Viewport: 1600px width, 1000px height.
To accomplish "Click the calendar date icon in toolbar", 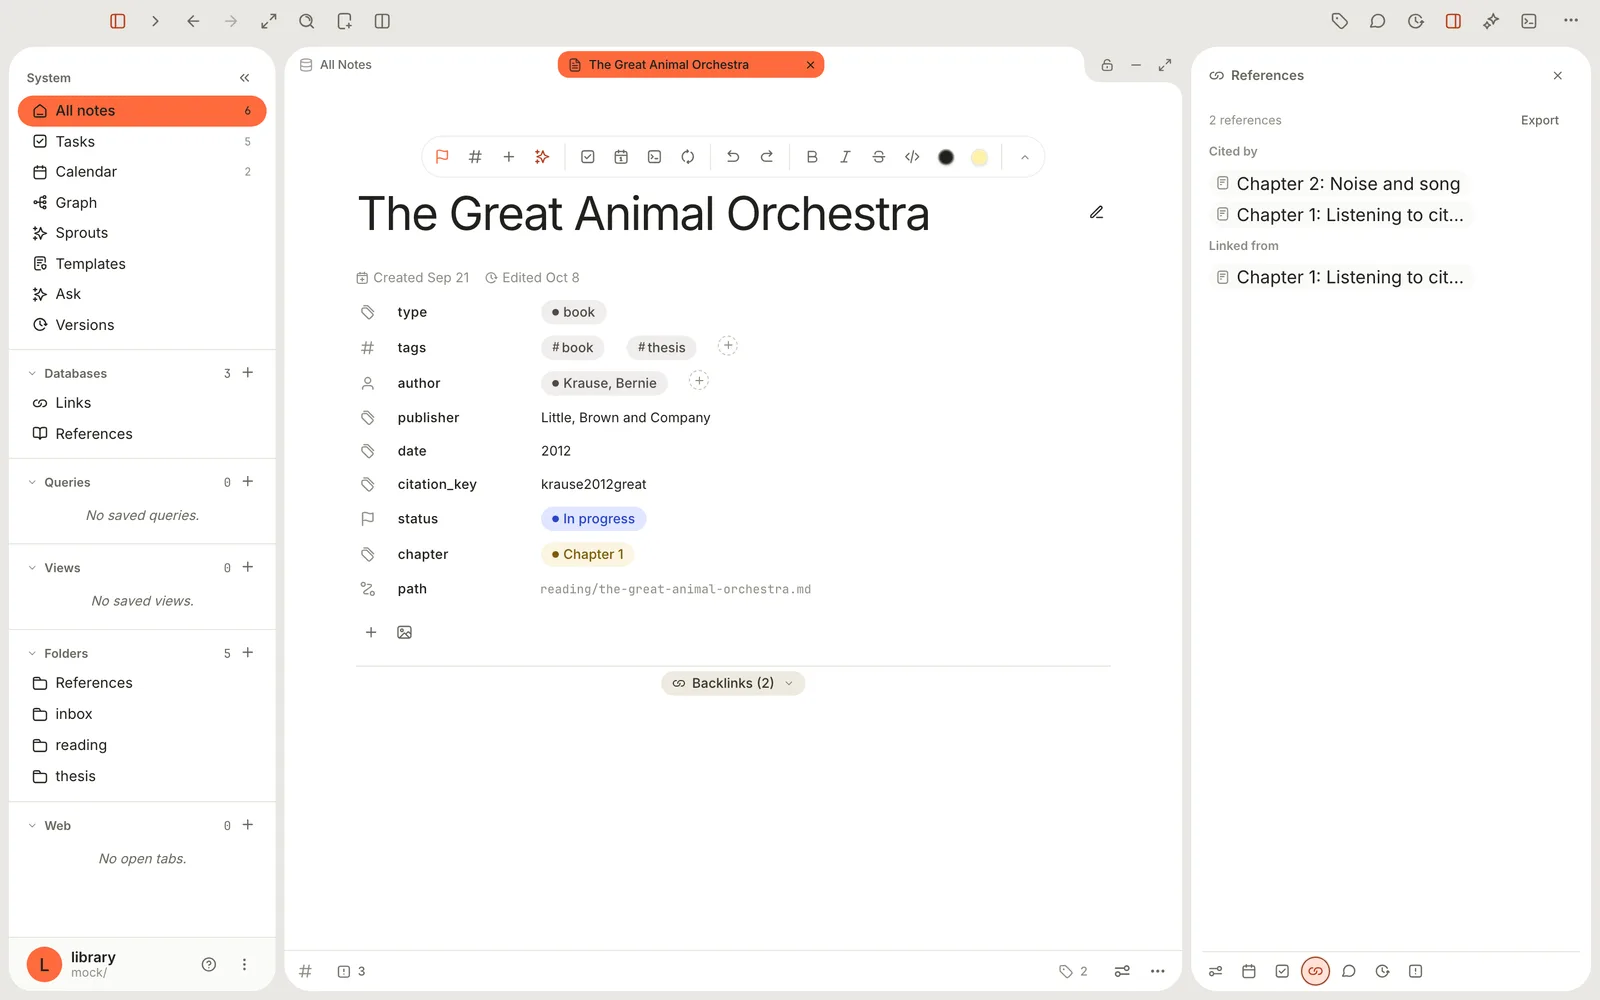I will [621, 157].
